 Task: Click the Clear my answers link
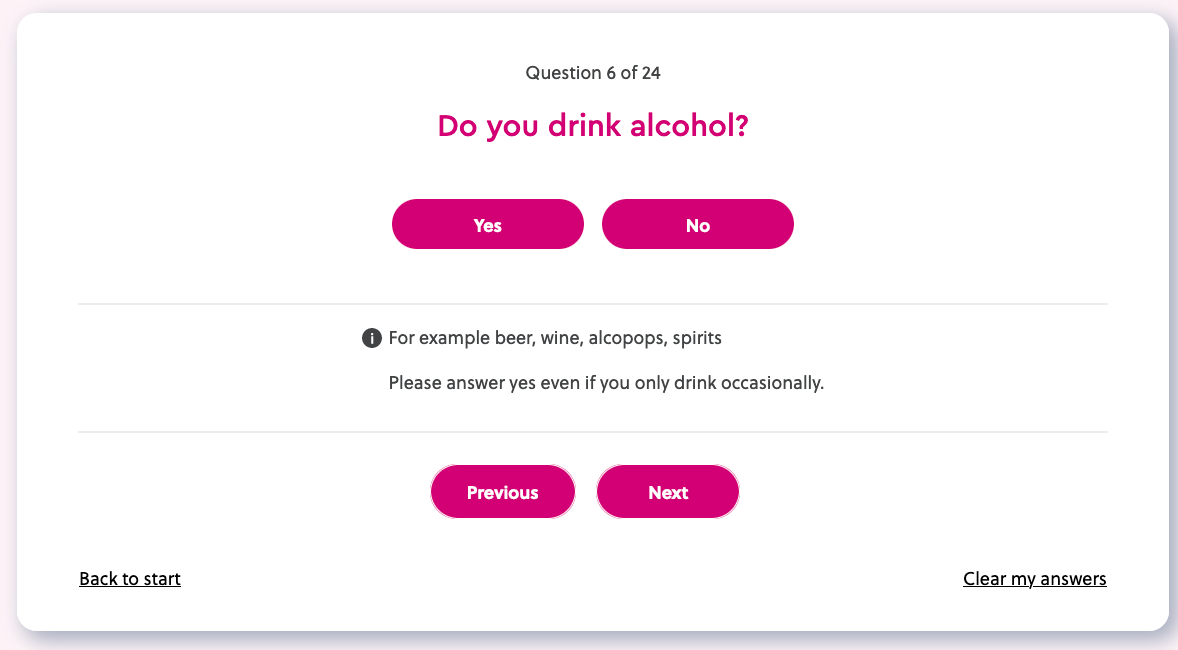click(1034, 579)
